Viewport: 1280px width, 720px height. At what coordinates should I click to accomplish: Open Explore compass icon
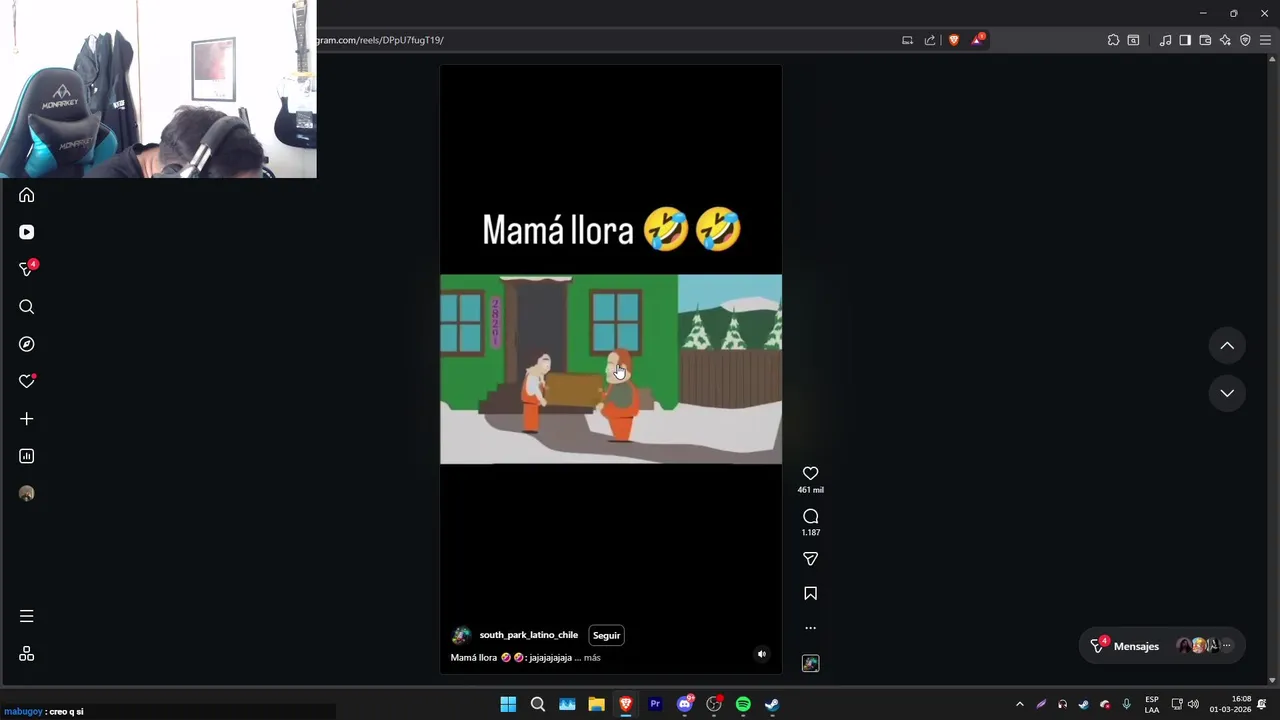click(x=27, y=344)
